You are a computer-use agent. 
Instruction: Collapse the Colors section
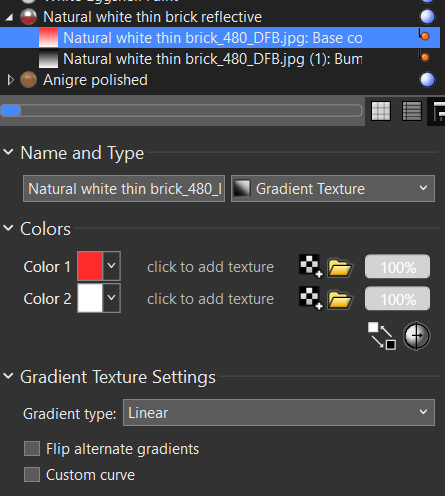click(x=8, y=228)
